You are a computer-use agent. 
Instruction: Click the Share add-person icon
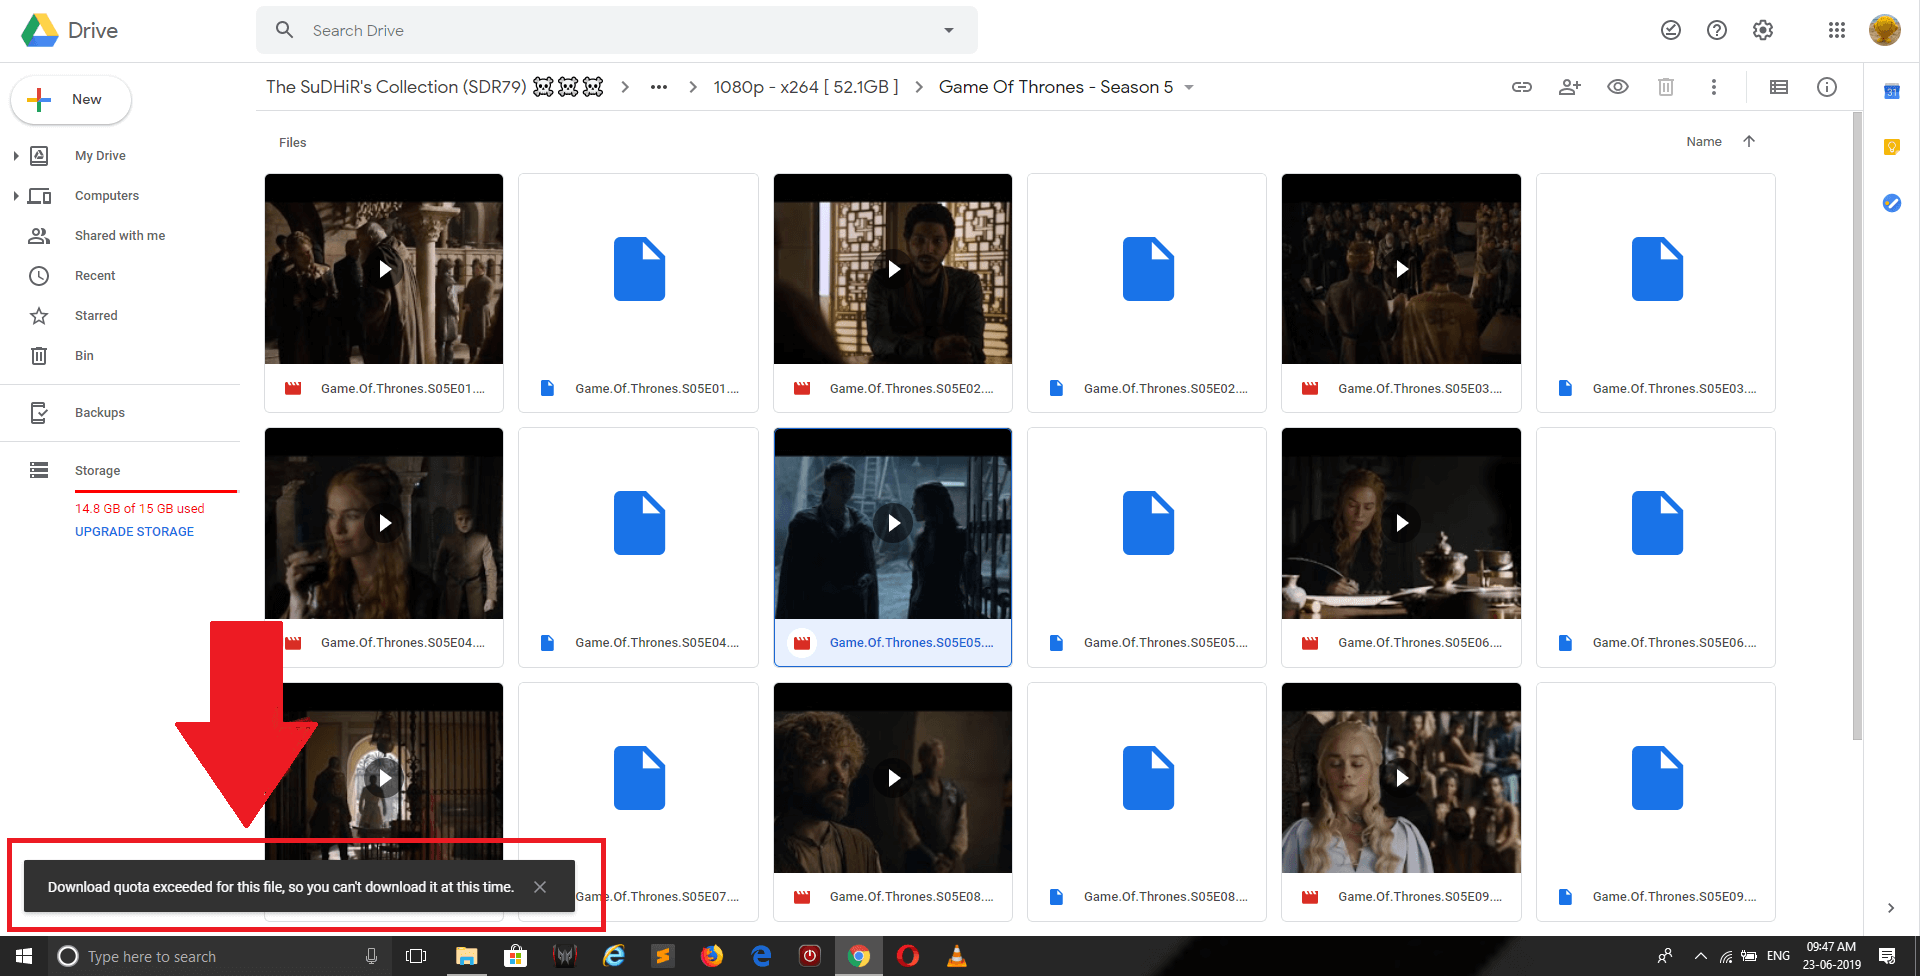click(1570, 87)
